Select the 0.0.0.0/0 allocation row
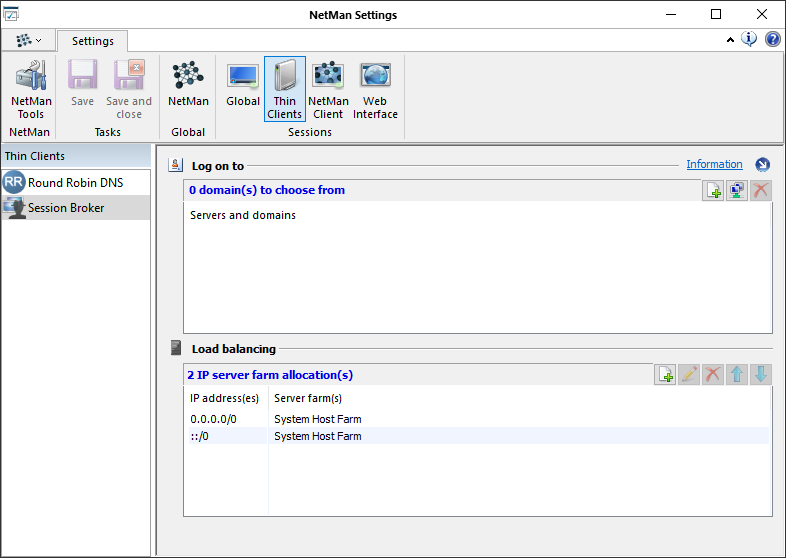Viewport: 786px width, 558px height. 213,419
